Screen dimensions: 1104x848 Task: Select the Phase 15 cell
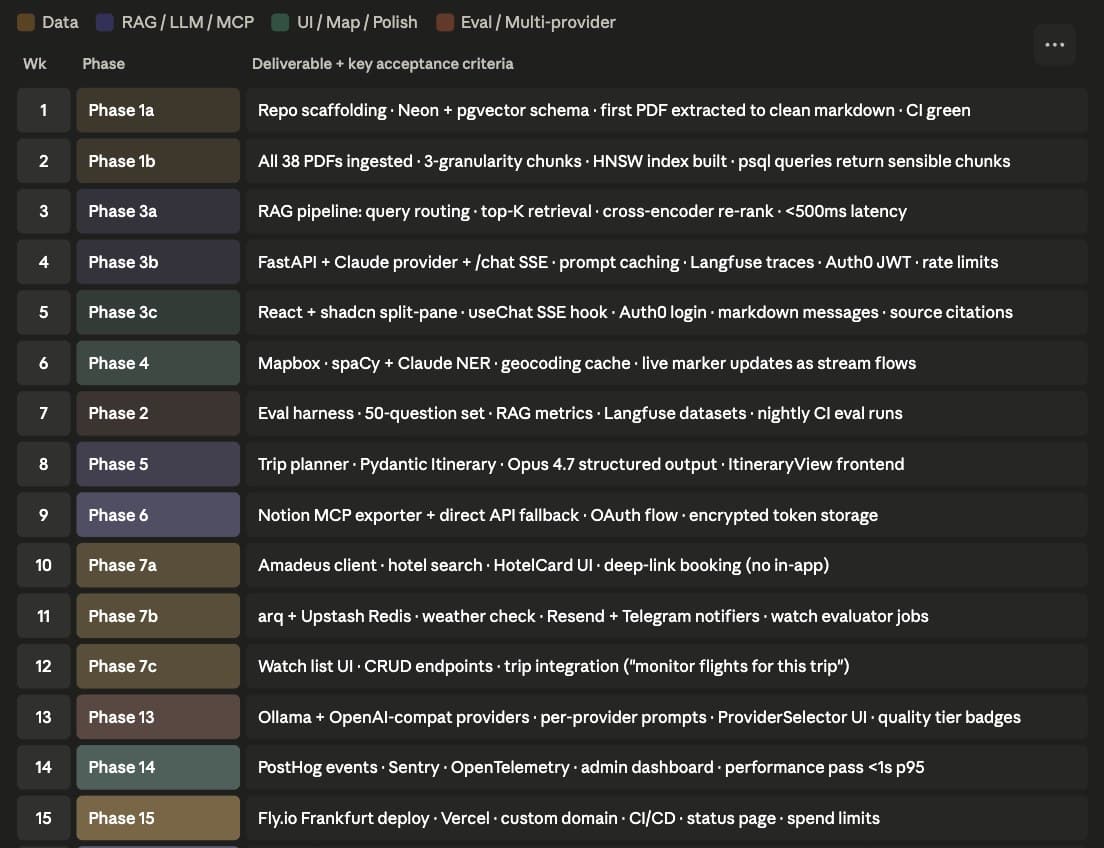pyautogui.click(x=158, y=818)
